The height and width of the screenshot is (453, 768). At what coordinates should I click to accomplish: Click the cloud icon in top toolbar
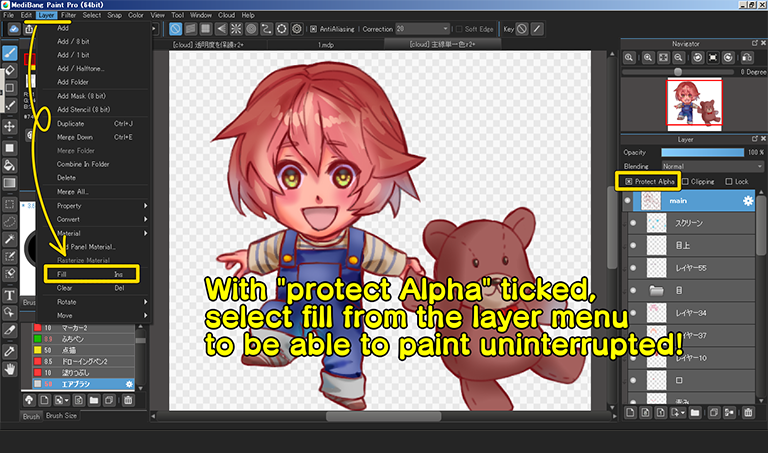tap(14, 29)
